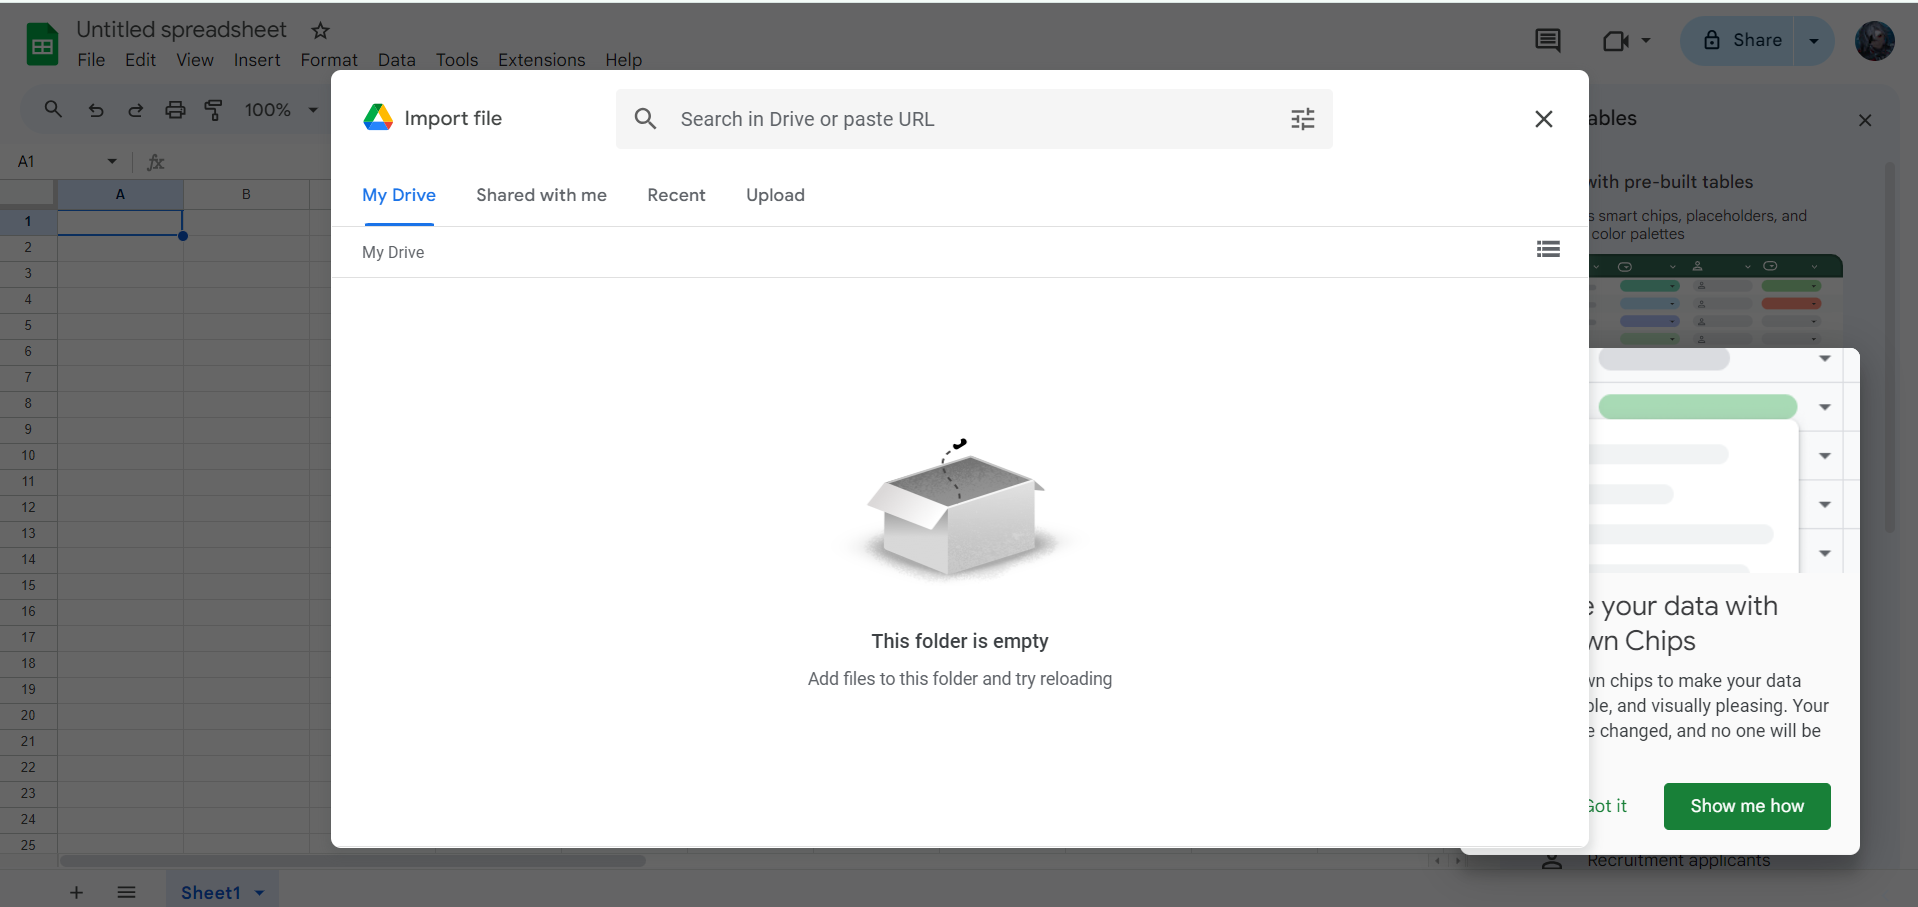The height and width of the screenshot is (907, 1918).
Task: Open advanced search filter options icon
Action: [1302, 119]
